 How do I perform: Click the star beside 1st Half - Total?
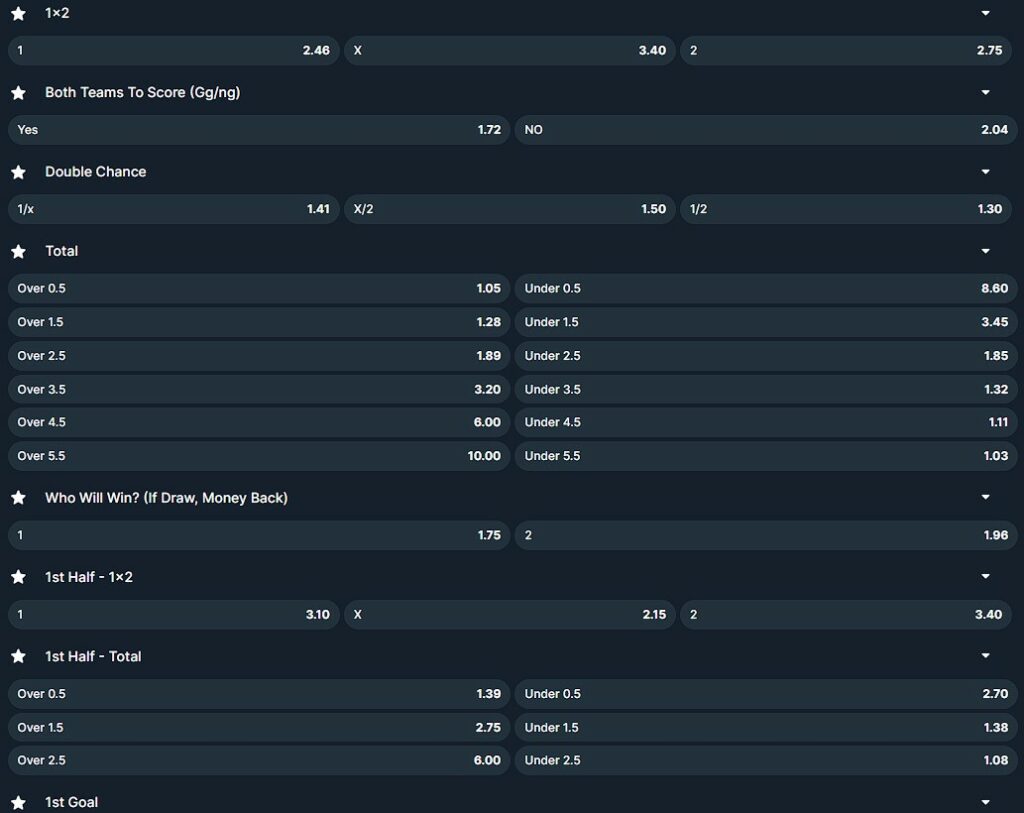click(x=18, y=656)
